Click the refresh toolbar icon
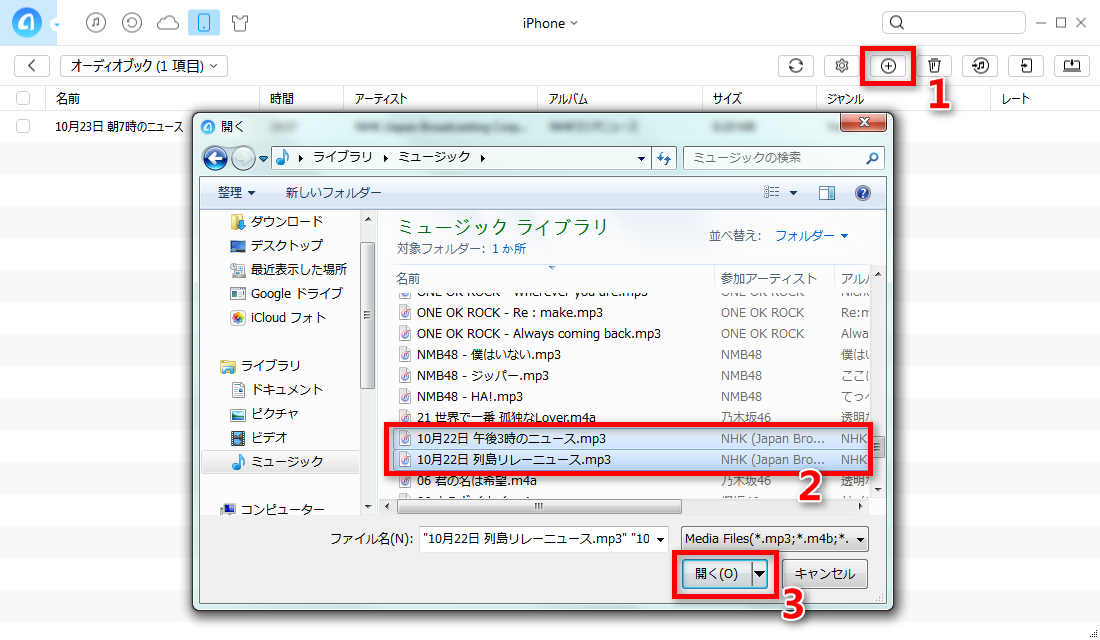The height and width of the screenshot is (640, 1100). pyautogui.click(x=796, y=66)
